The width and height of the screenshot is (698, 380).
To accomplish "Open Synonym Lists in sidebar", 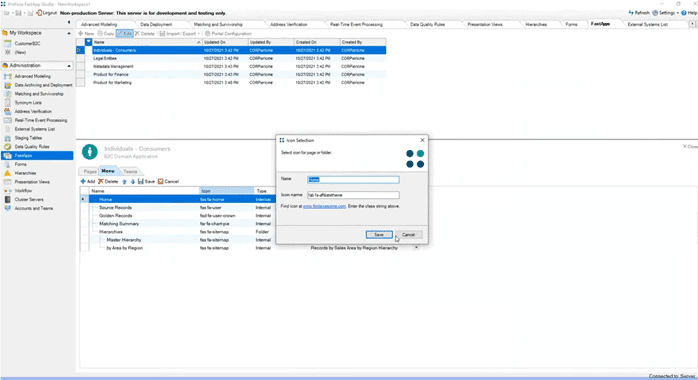I will click(28, 103).
